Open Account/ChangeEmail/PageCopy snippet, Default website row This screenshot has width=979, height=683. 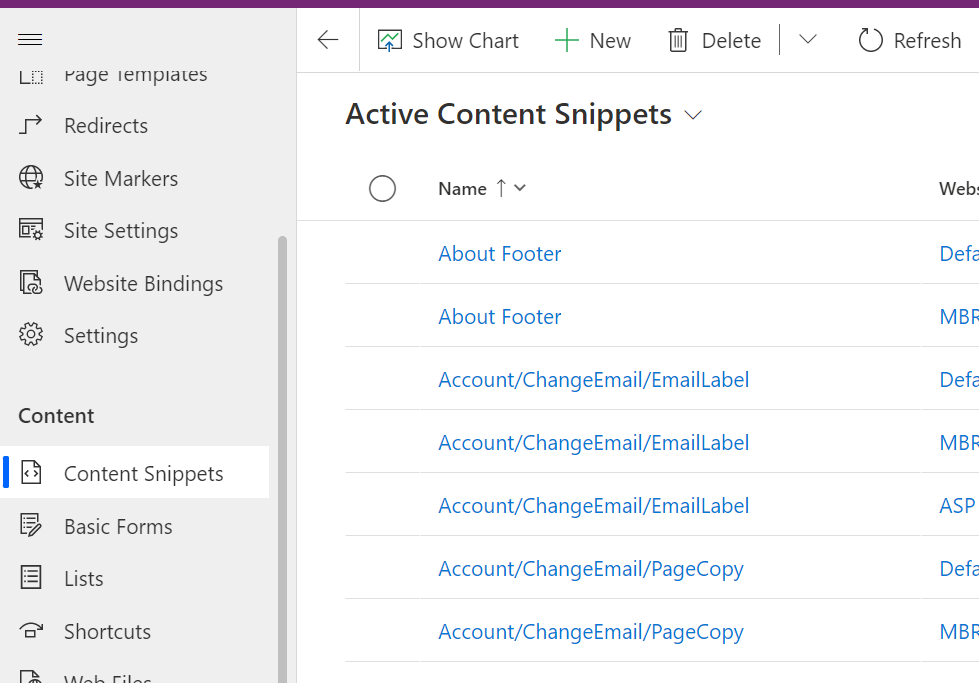(591, 569)
